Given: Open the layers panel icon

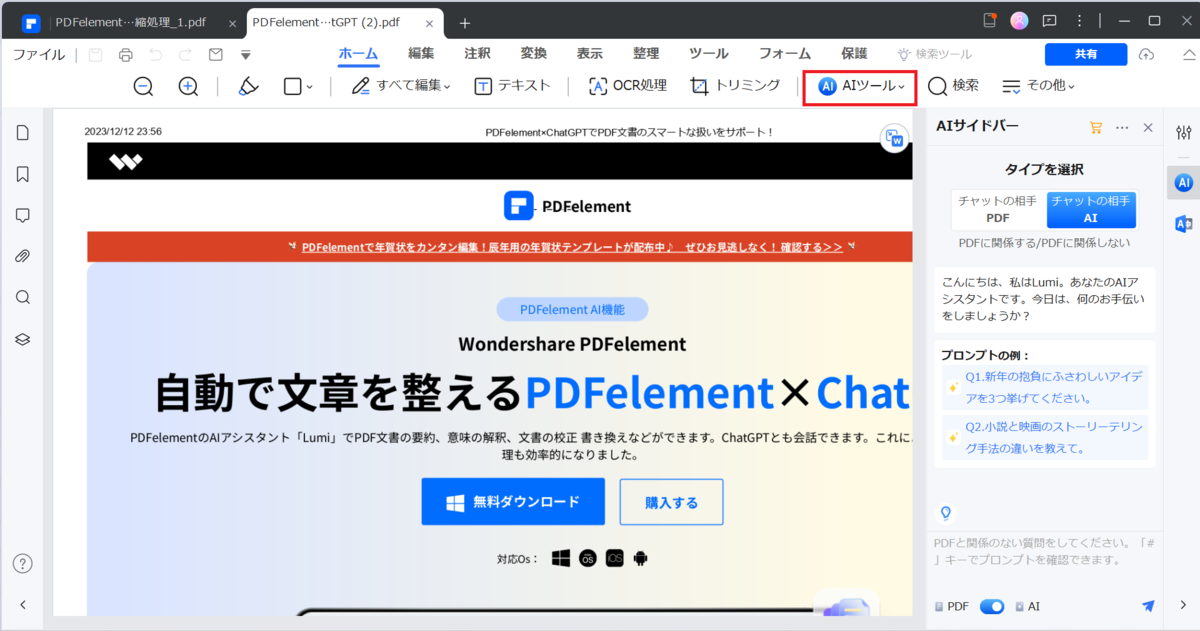Looking at the screenshot, I should tap(22, 339).
